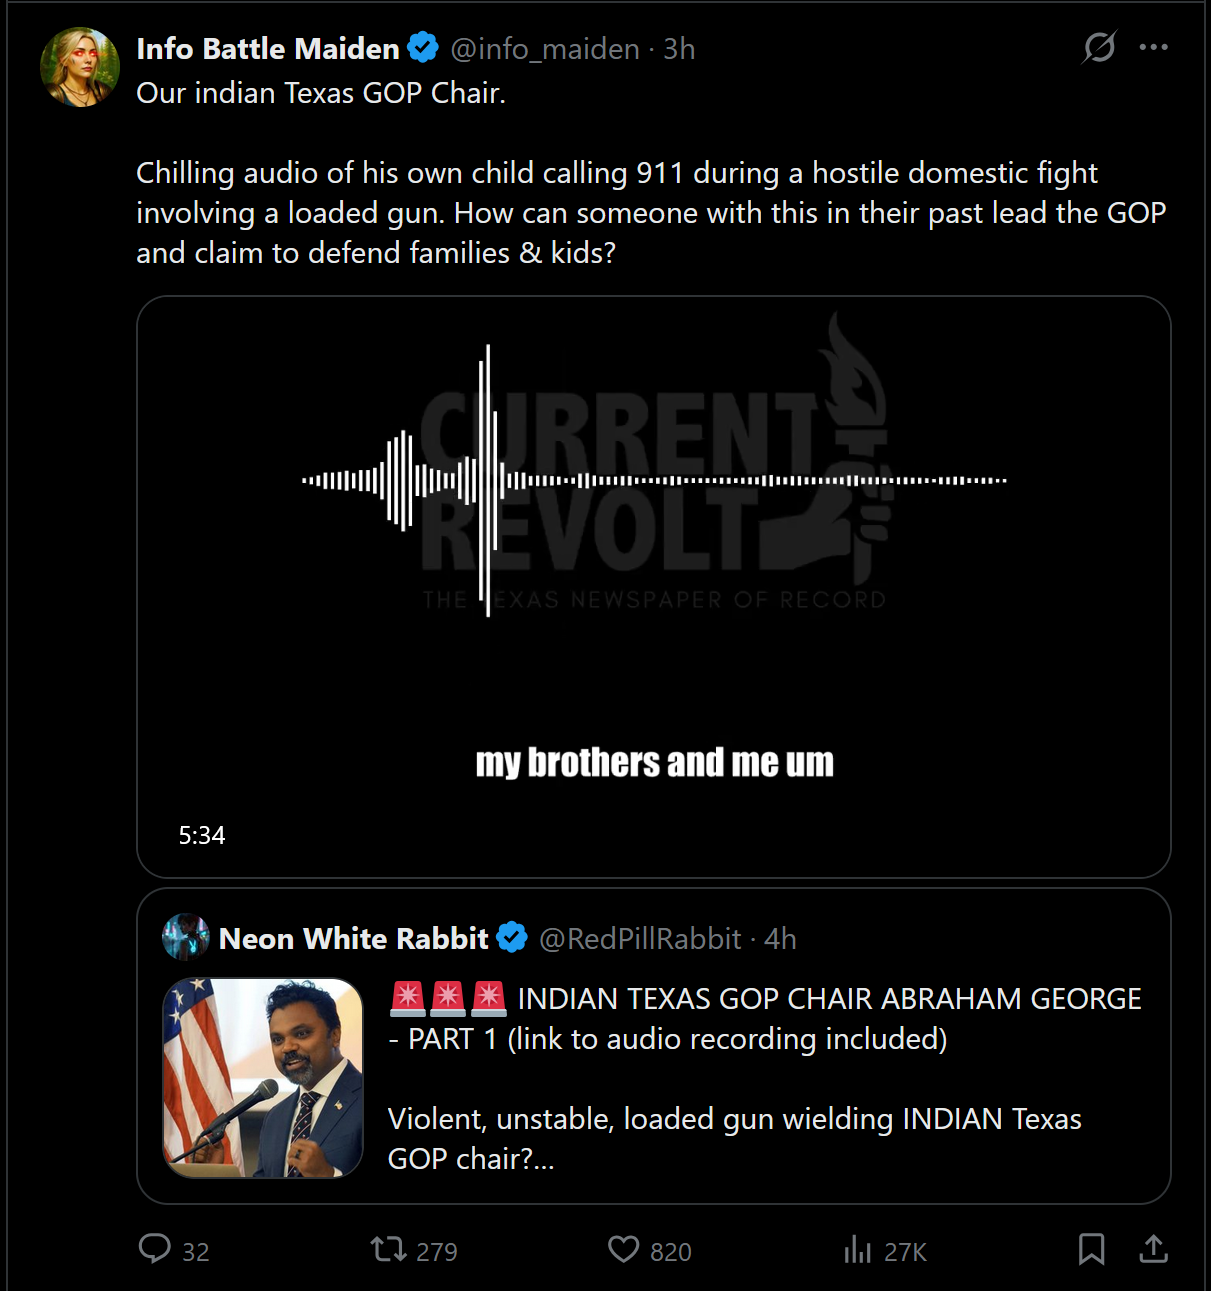Click the 3h post timestamp
The width and height of the screenshot is (1211, 1291).
pos(680,49)
